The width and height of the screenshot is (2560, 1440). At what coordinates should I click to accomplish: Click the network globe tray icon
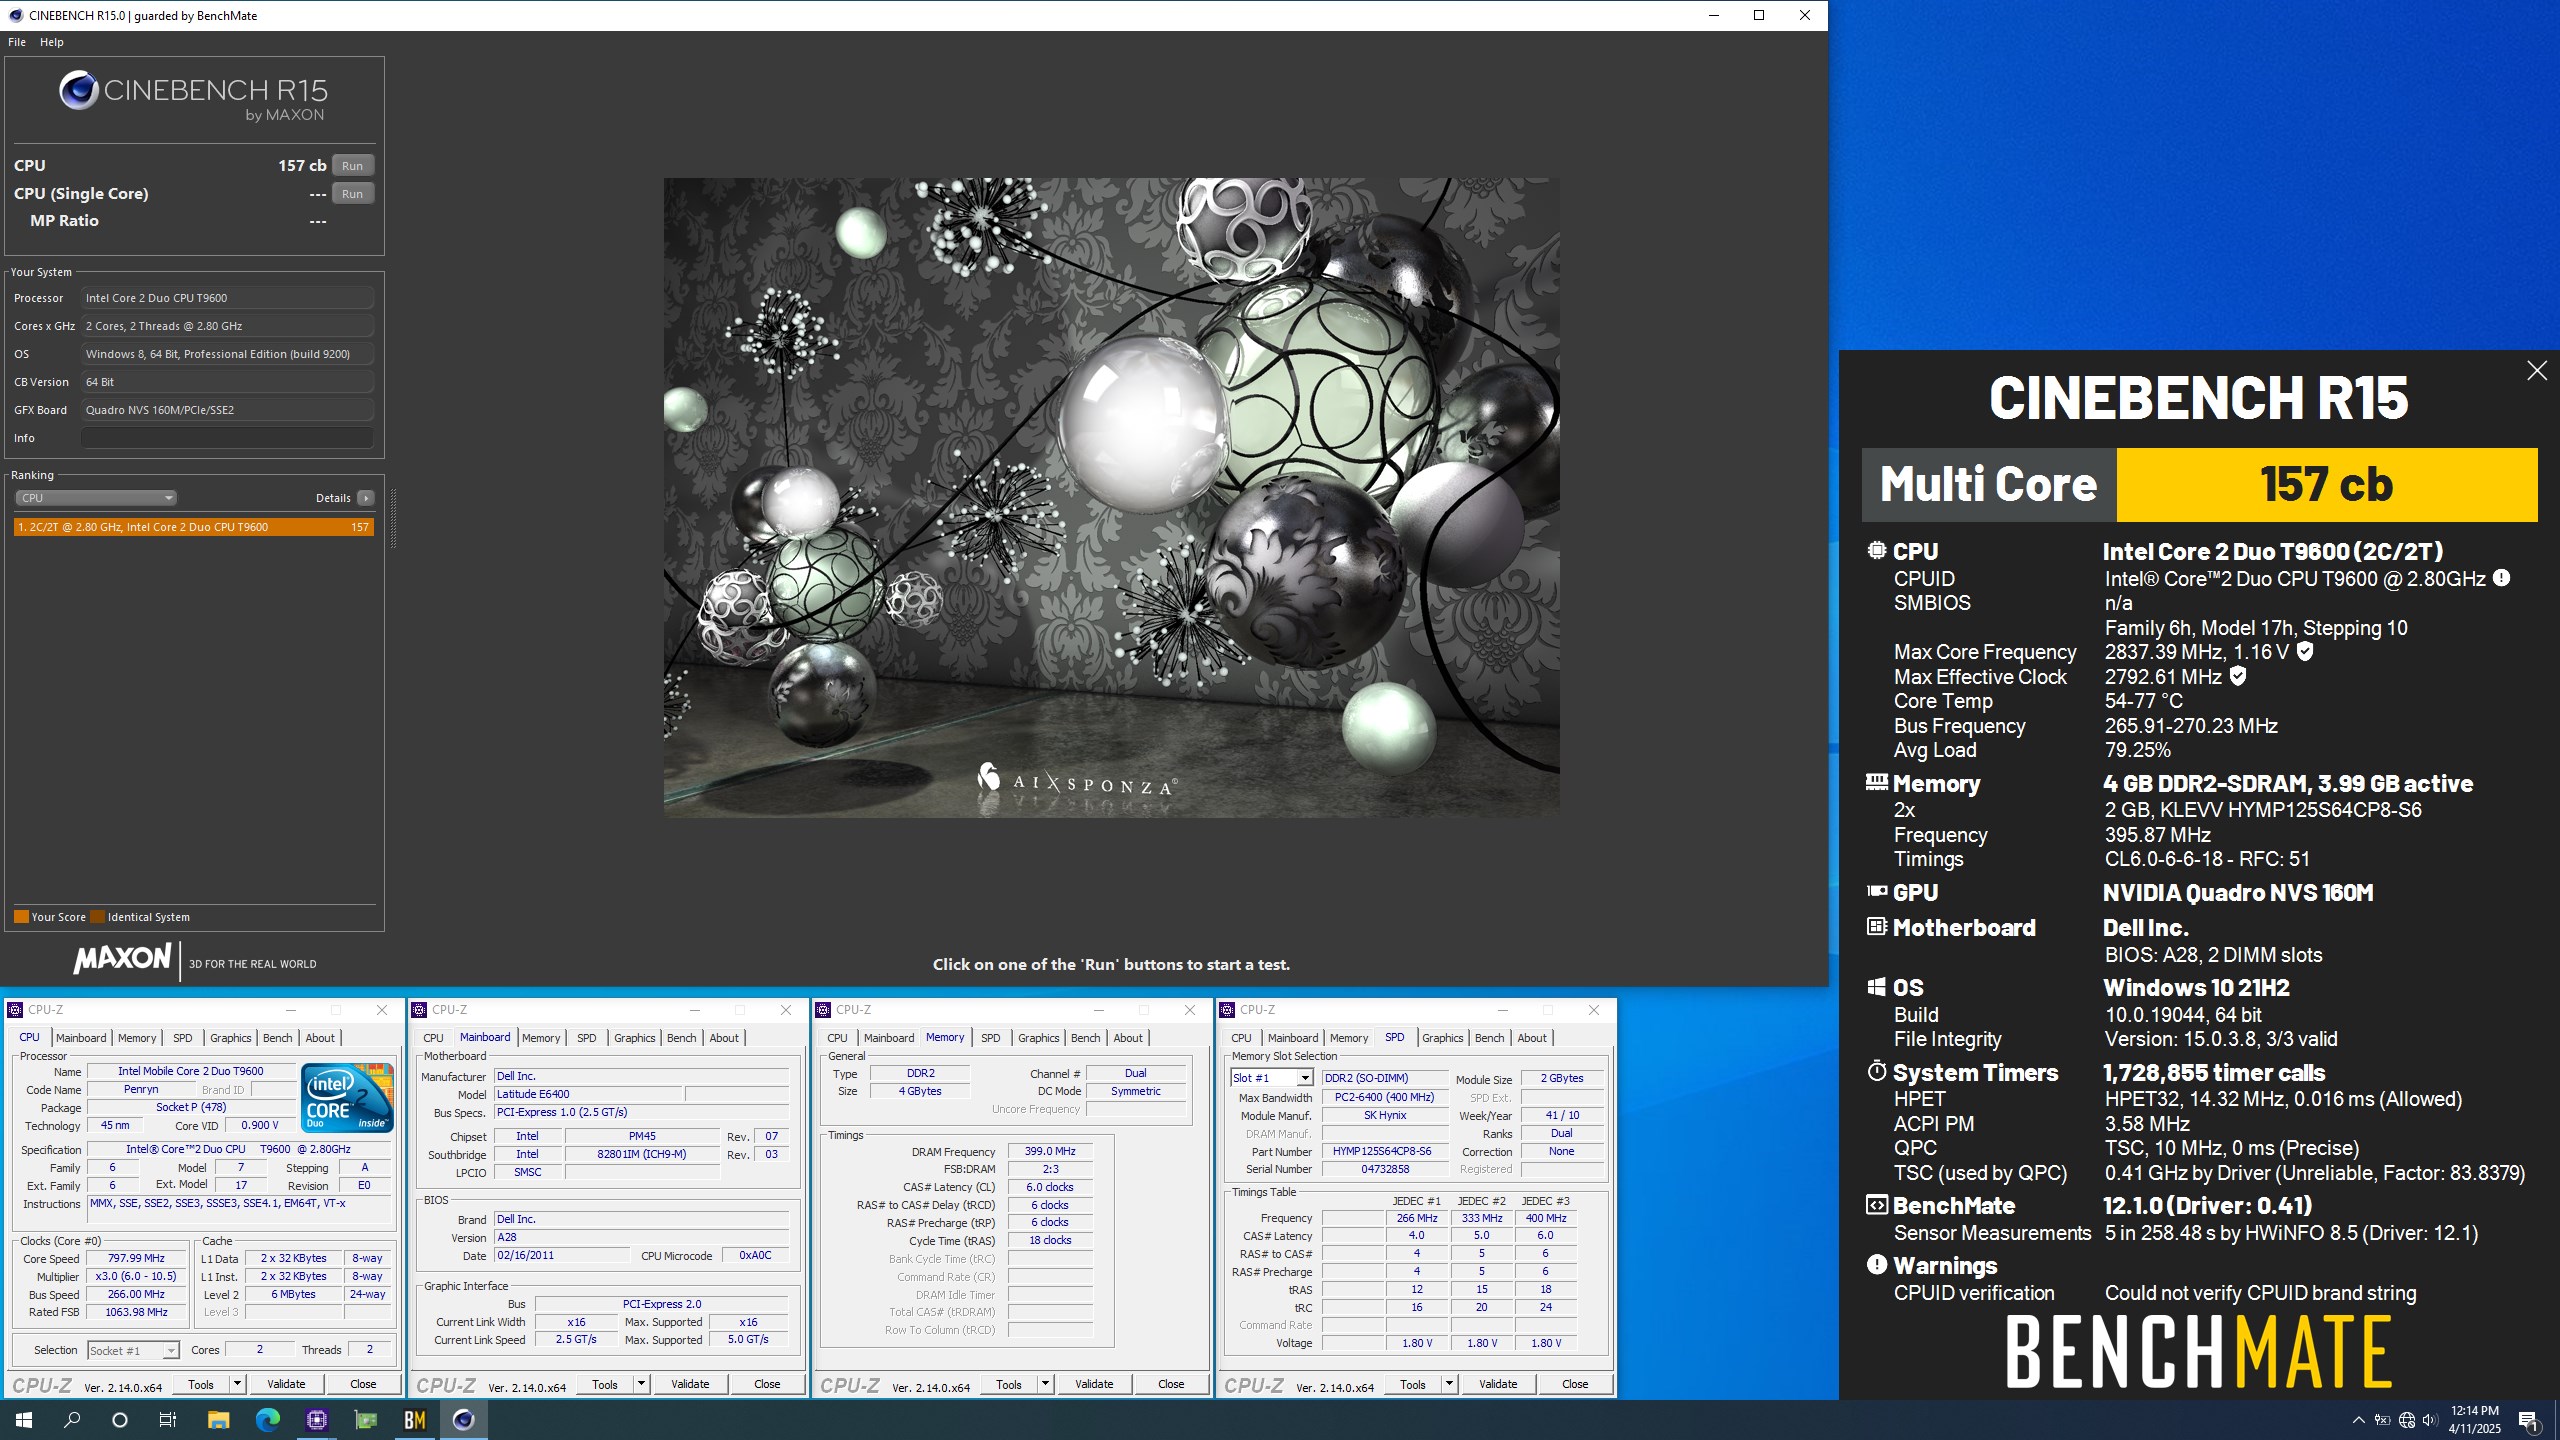click(x=2407, y=1420)
